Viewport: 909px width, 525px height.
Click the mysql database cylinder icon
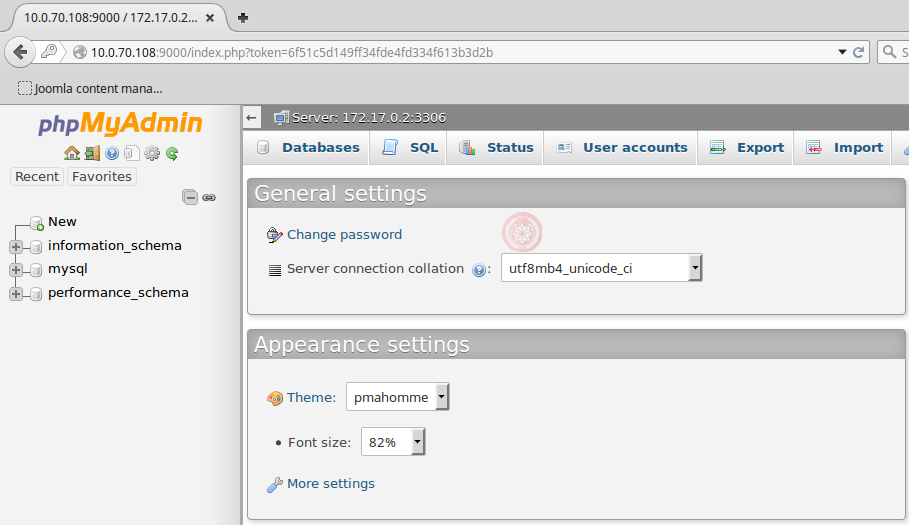click(x=36, y=270)
